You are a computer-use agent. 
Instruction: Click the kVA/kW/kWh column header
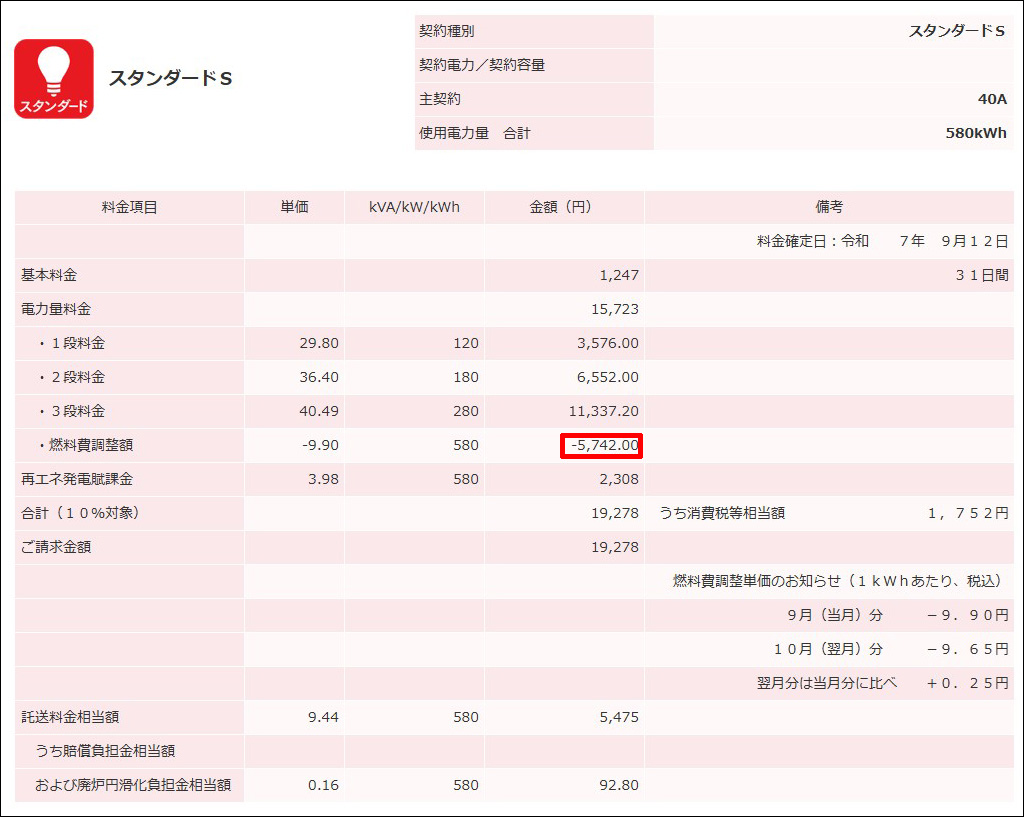click(415, 207)
